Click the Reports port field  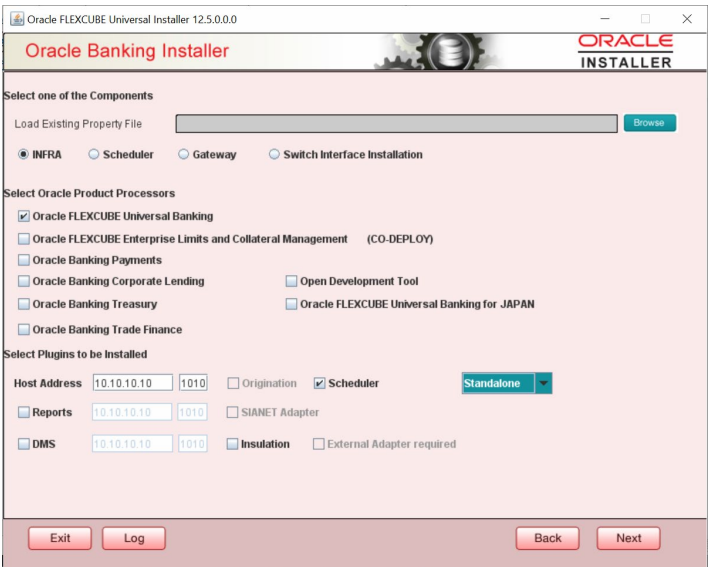tap(192, 412)
